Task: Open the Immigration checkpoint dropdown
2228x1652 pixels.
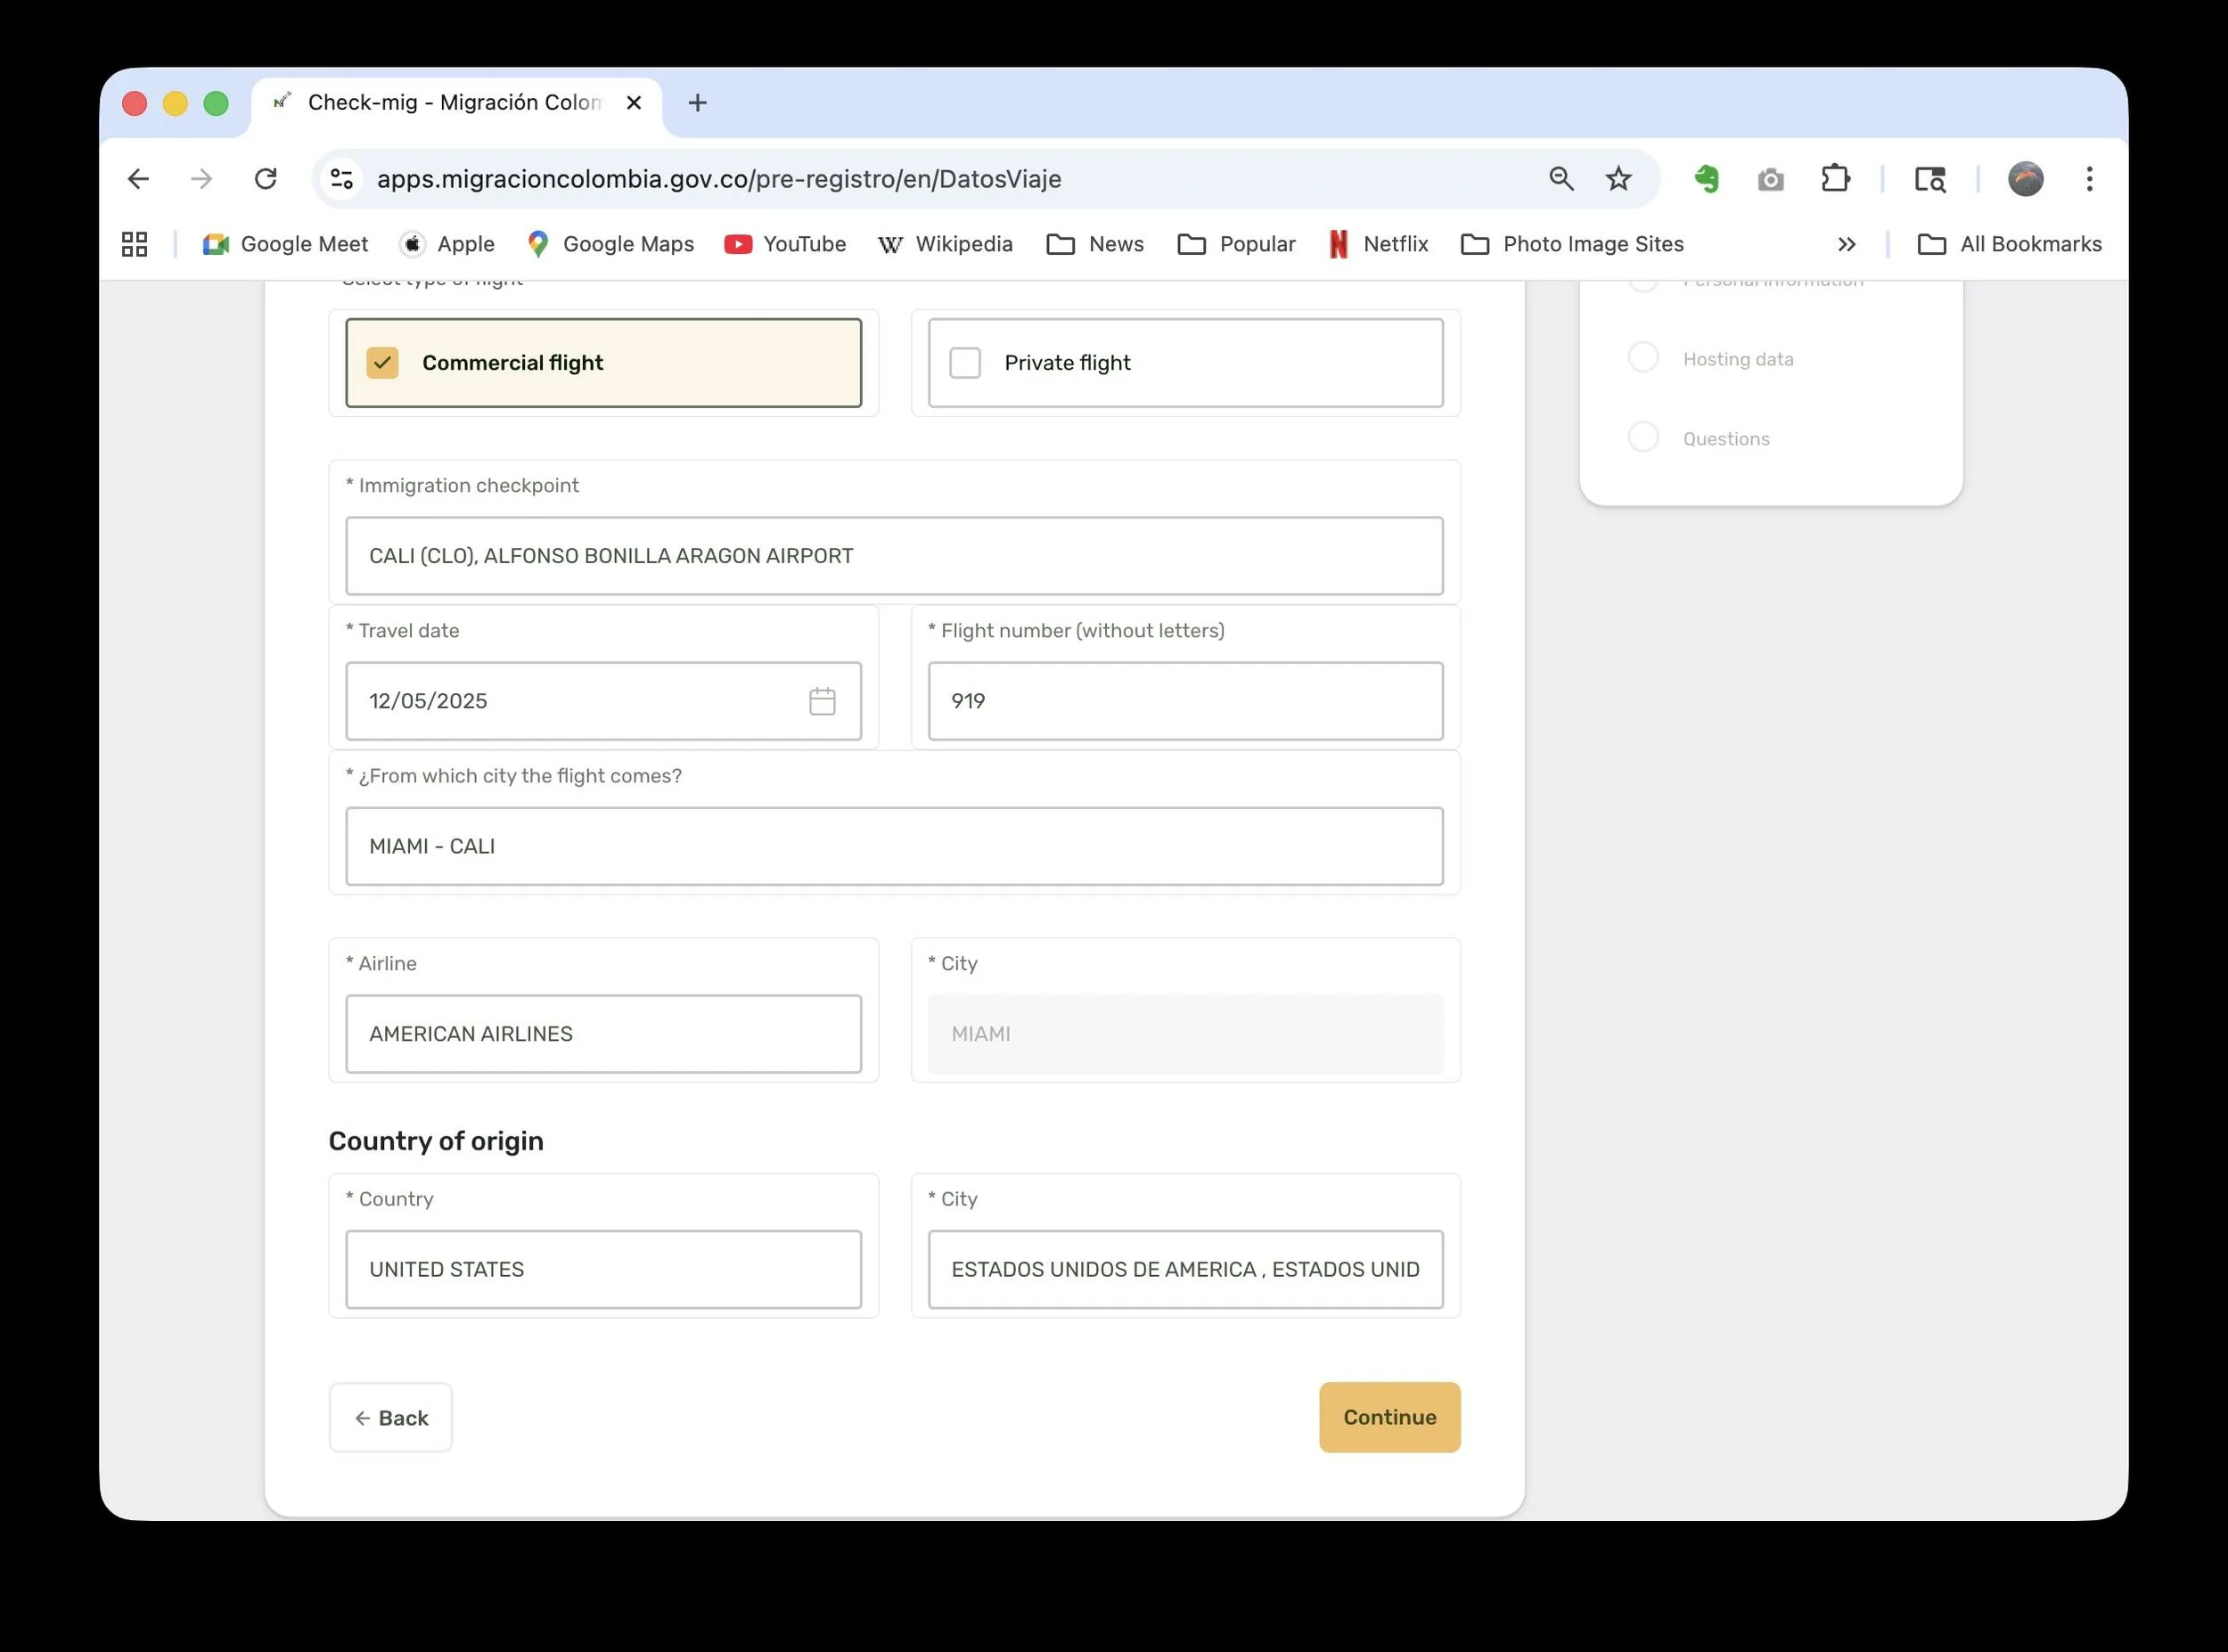Action: pos(893,556)
